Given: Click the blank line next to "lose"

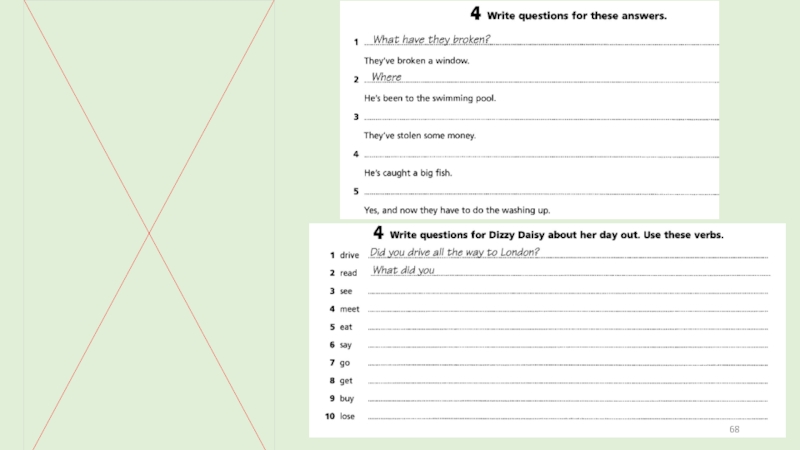Looking at the screenshot, I should point(567,416).
